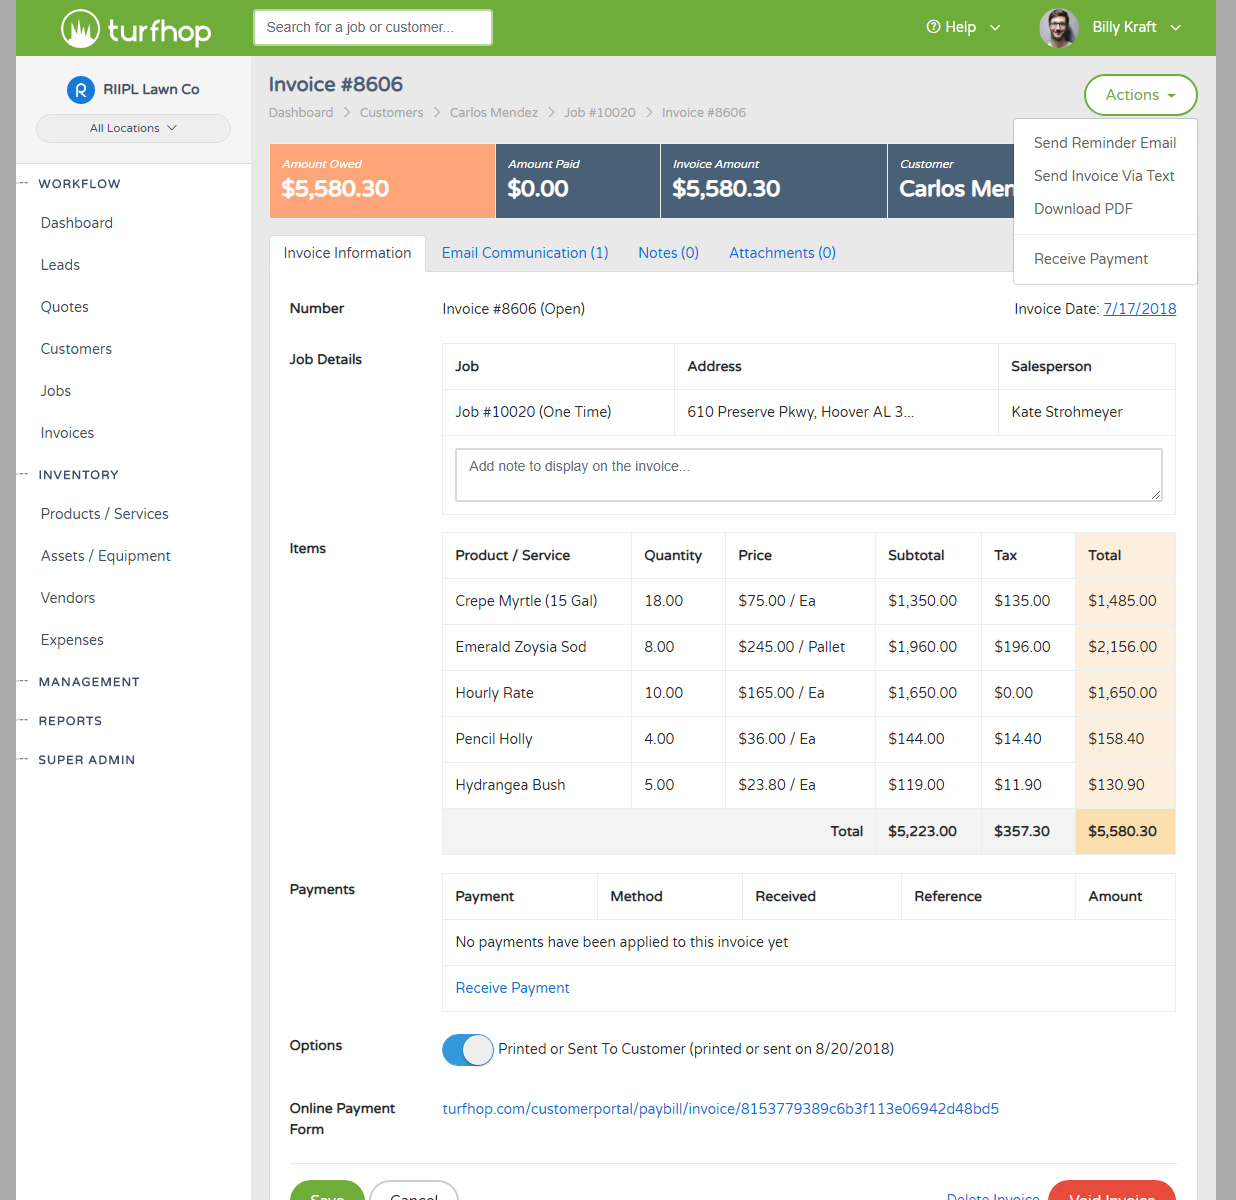Click the RIIPL Lawn Co circular R badge

point(80,89)
